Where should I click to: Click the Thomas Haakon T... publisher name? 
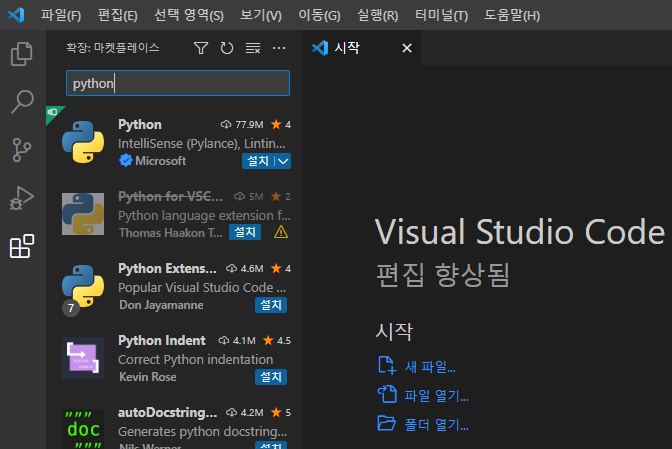tap(171, 233)
